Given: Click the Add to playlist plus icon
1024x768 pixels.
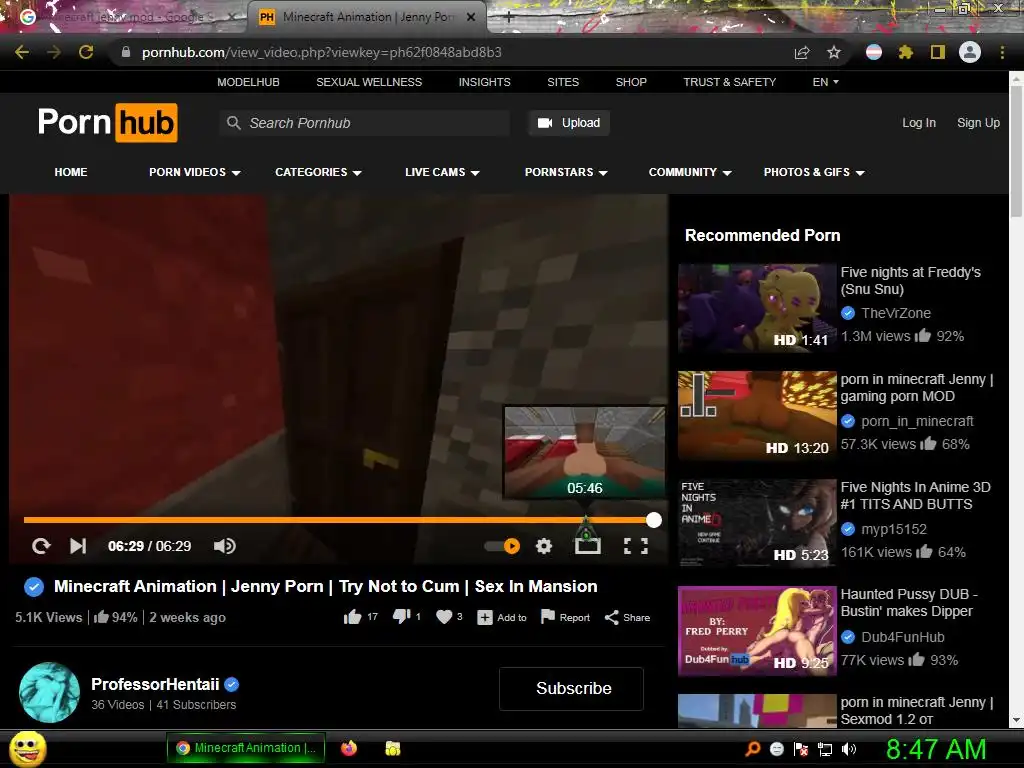Looking at the screenshot, I should pyautogui.click(x=485, y=617).
